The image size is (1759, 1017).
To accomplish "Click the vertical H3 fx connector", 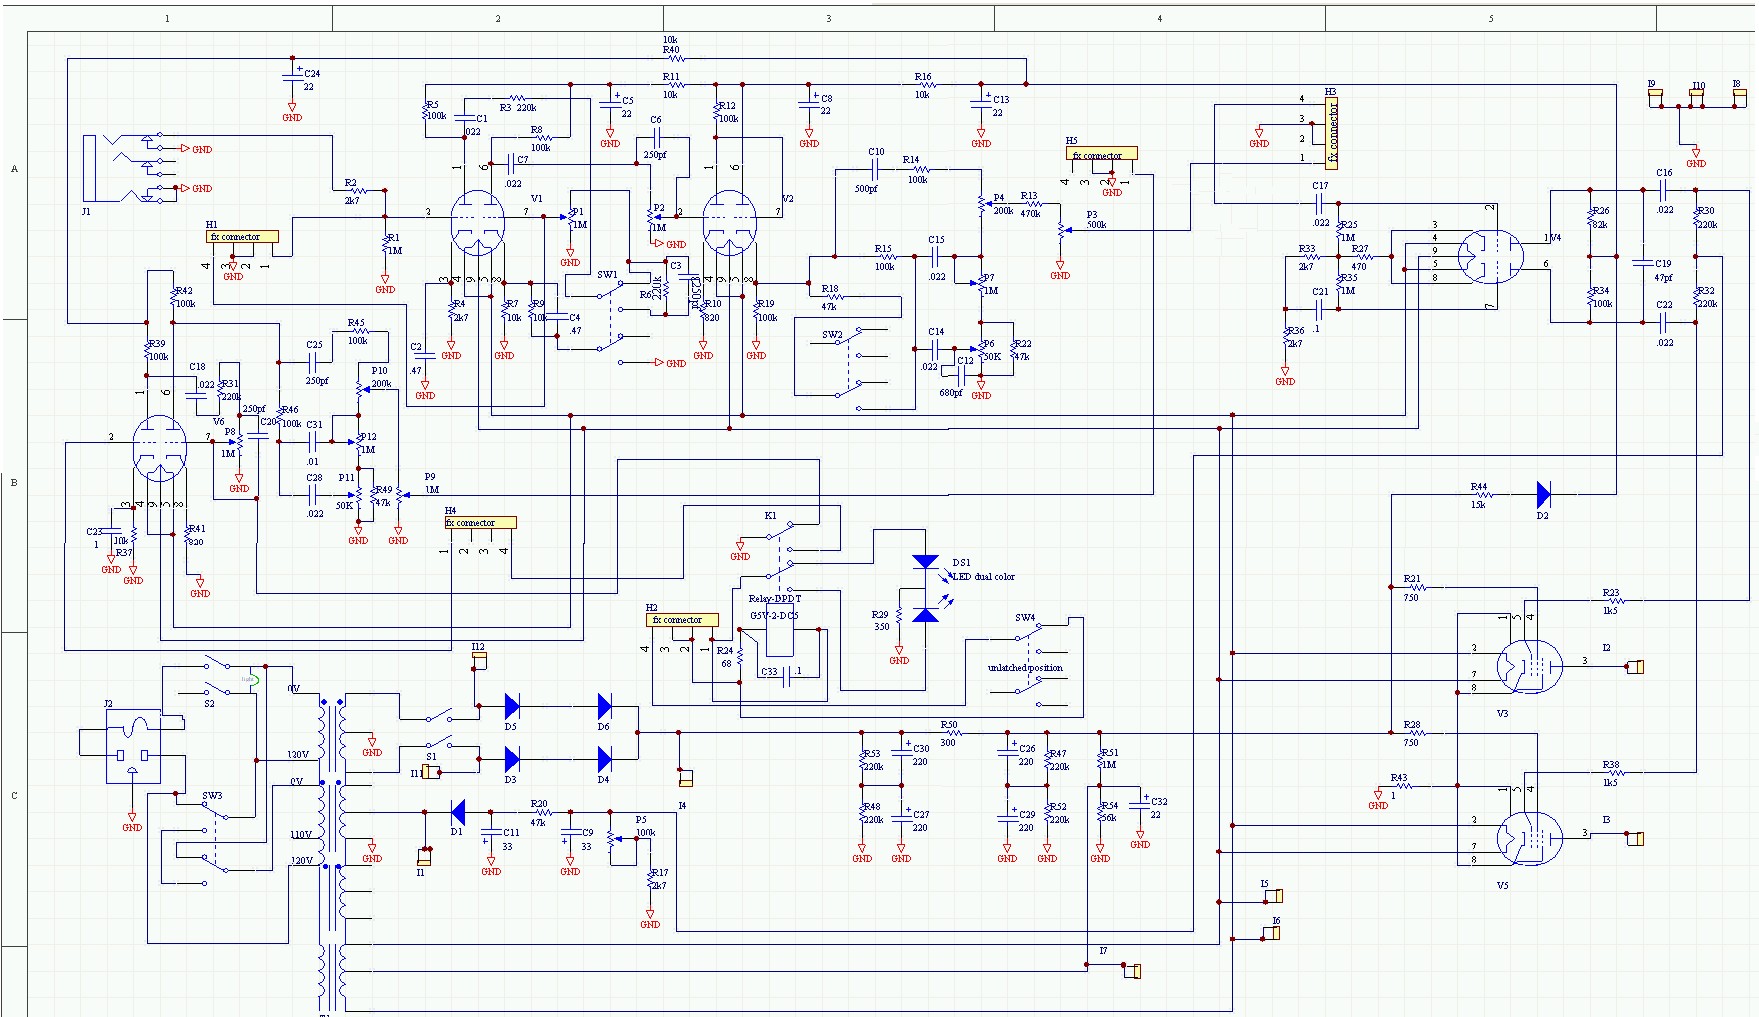I will pyautogui.click(x=1332, y=133).
